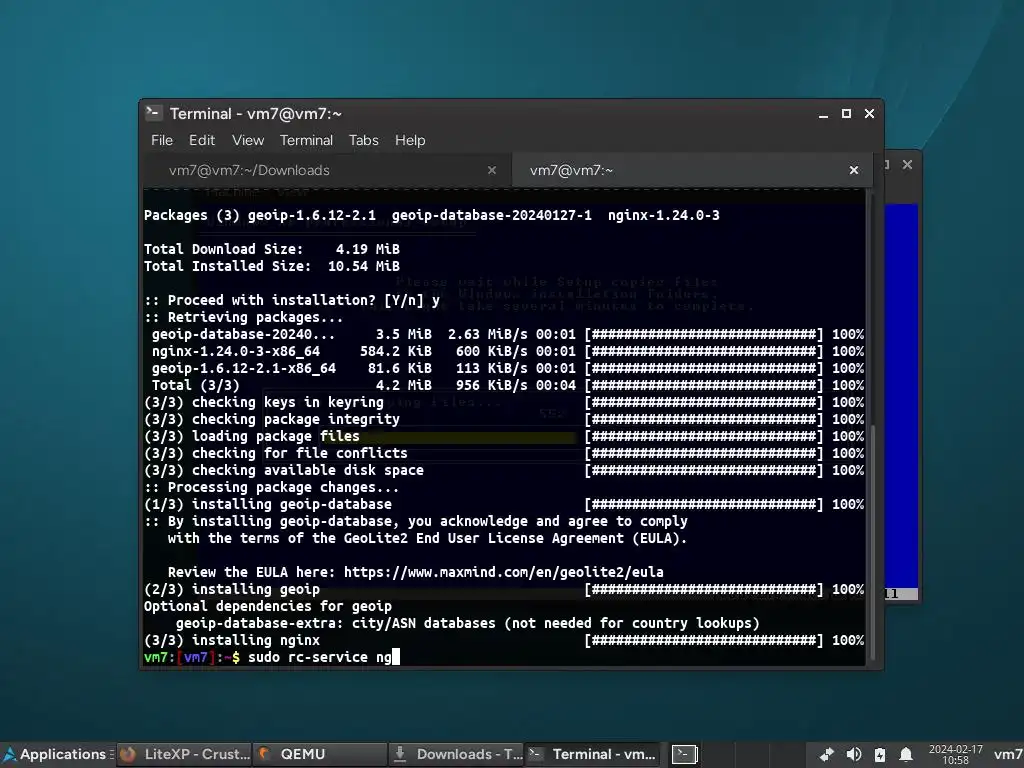Click the date and time clock
Viewport: 1024px width, 768px height.
point(955,754)
